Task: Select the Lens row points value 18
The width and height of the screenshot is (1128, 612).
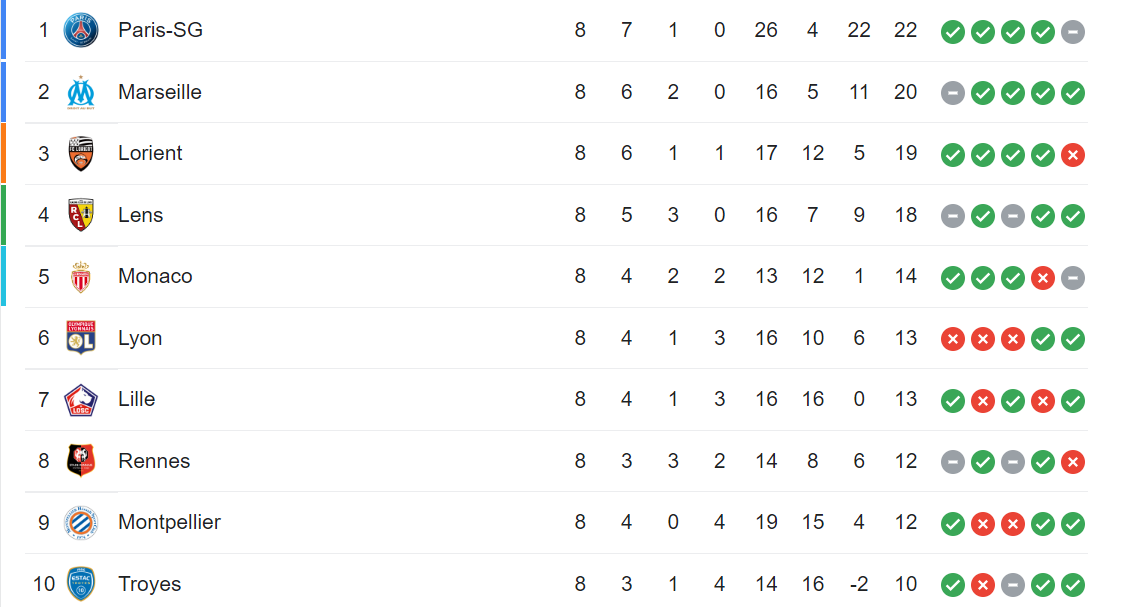Action: point(905,215)
